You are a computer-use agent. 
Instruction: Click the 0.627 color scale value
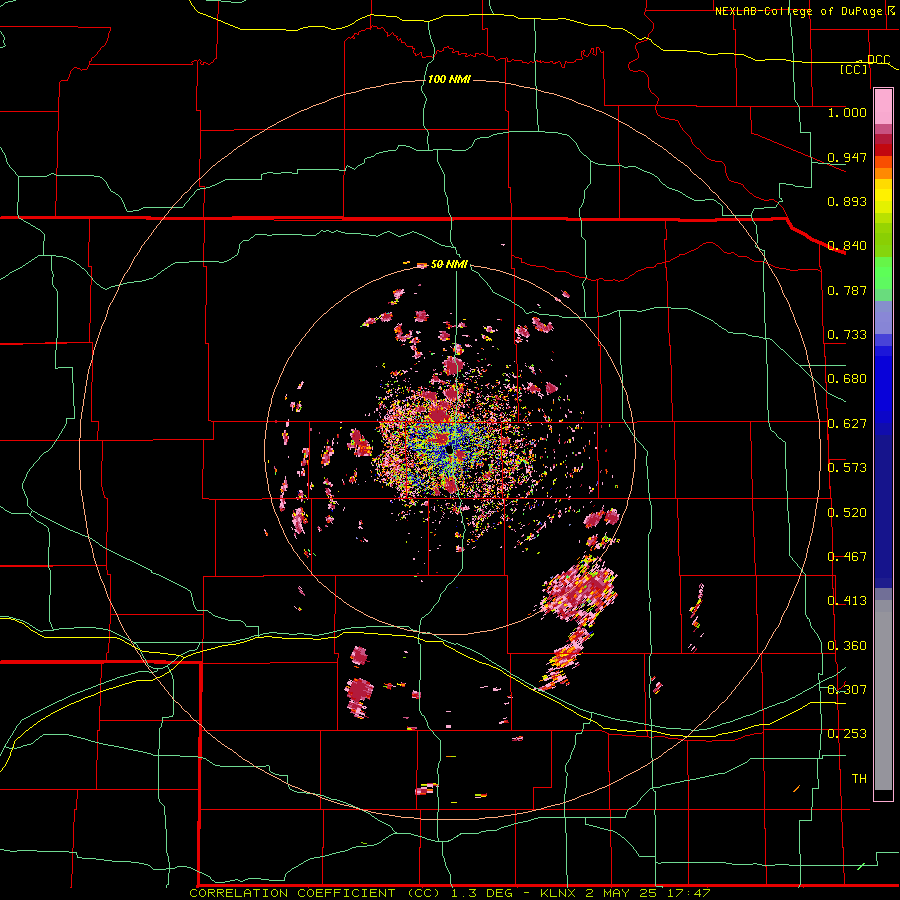847,424
